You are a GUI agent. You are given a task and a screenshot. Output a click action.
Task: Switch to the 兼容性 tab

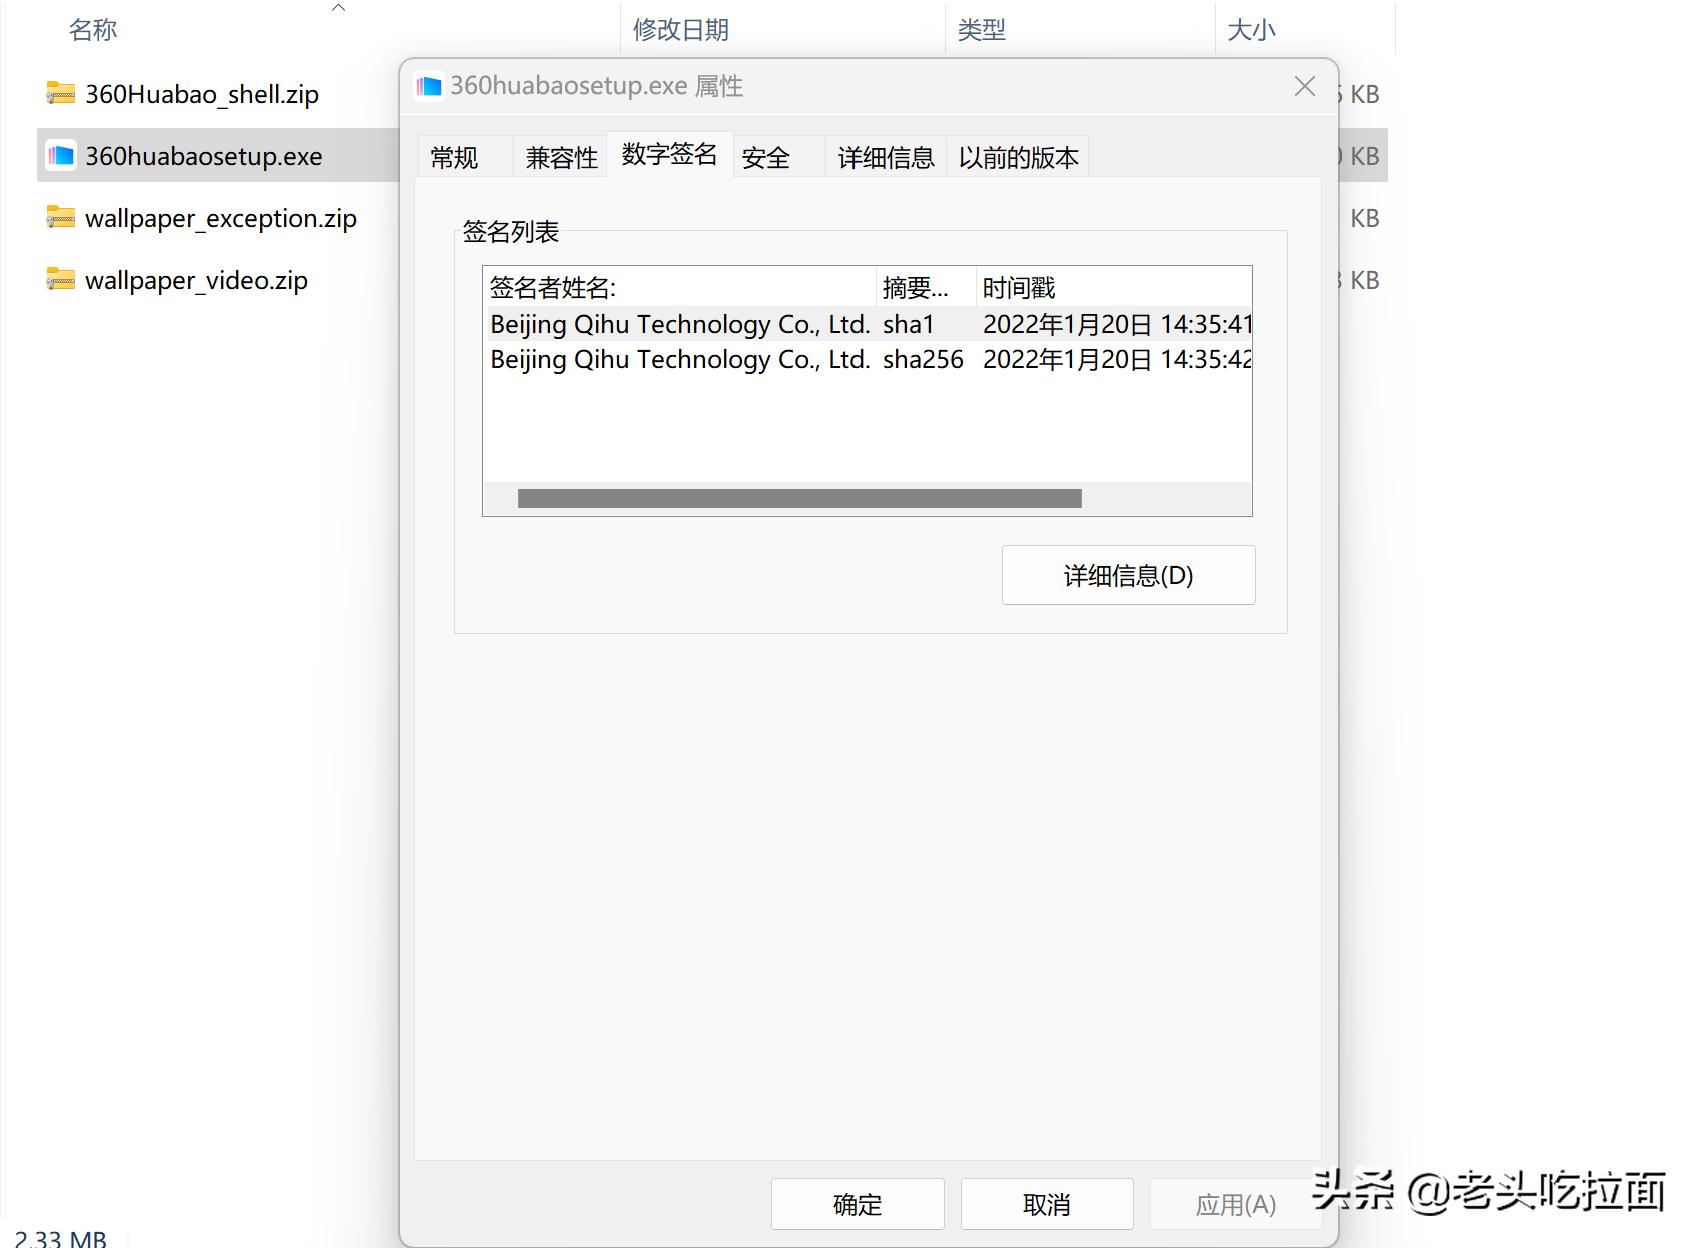pos(561,157)
